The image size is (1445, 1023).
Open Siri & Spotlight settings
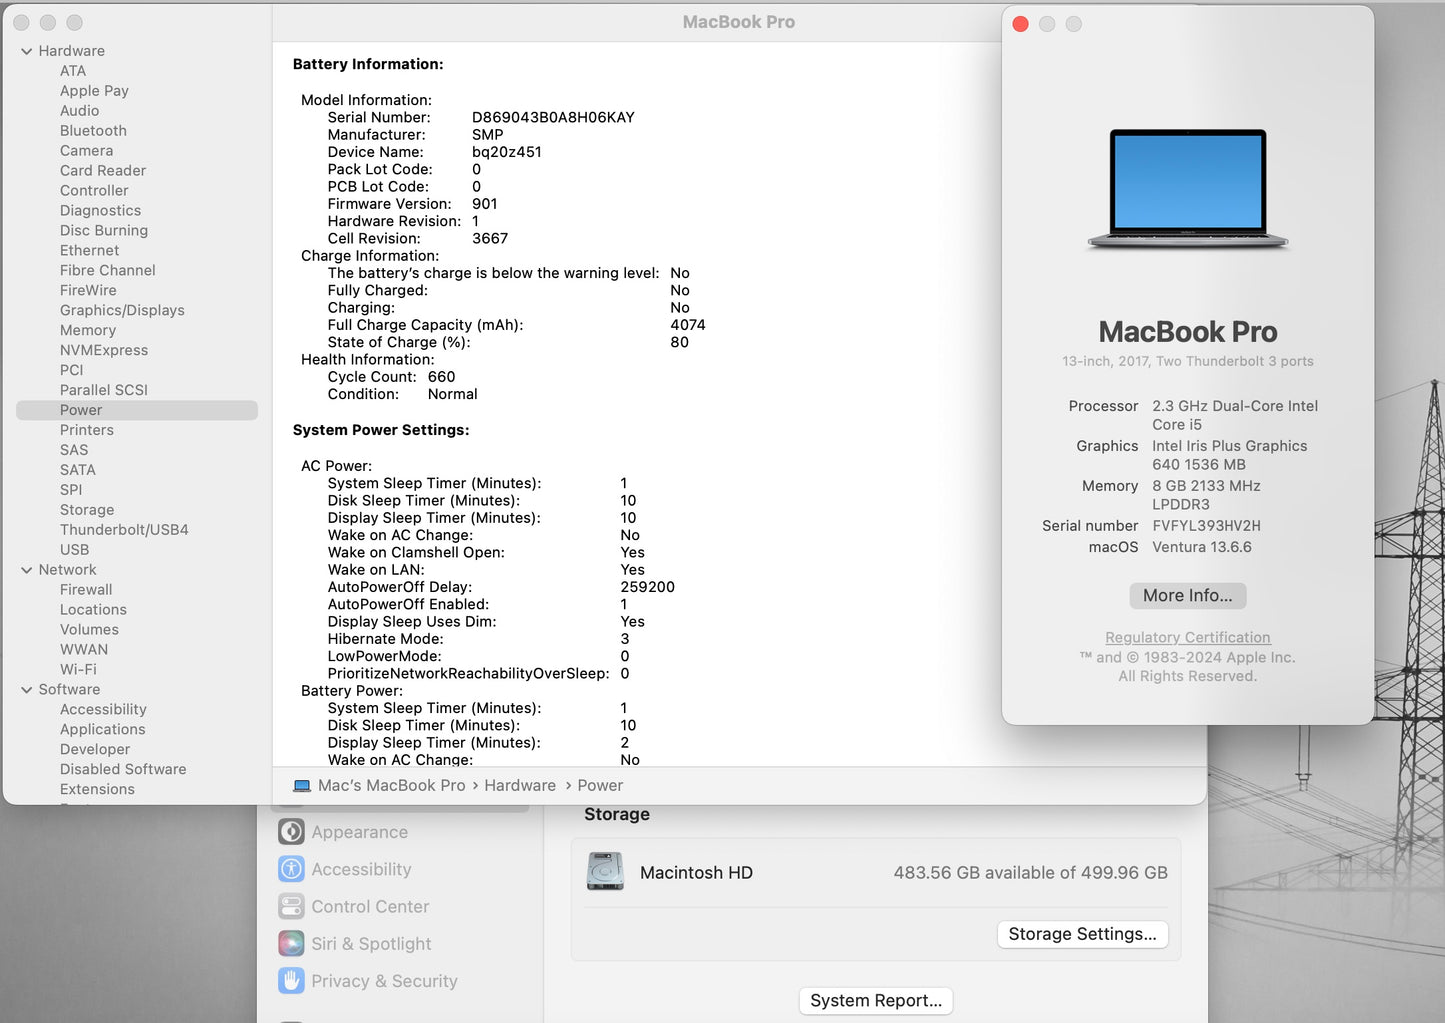[371, 943]
